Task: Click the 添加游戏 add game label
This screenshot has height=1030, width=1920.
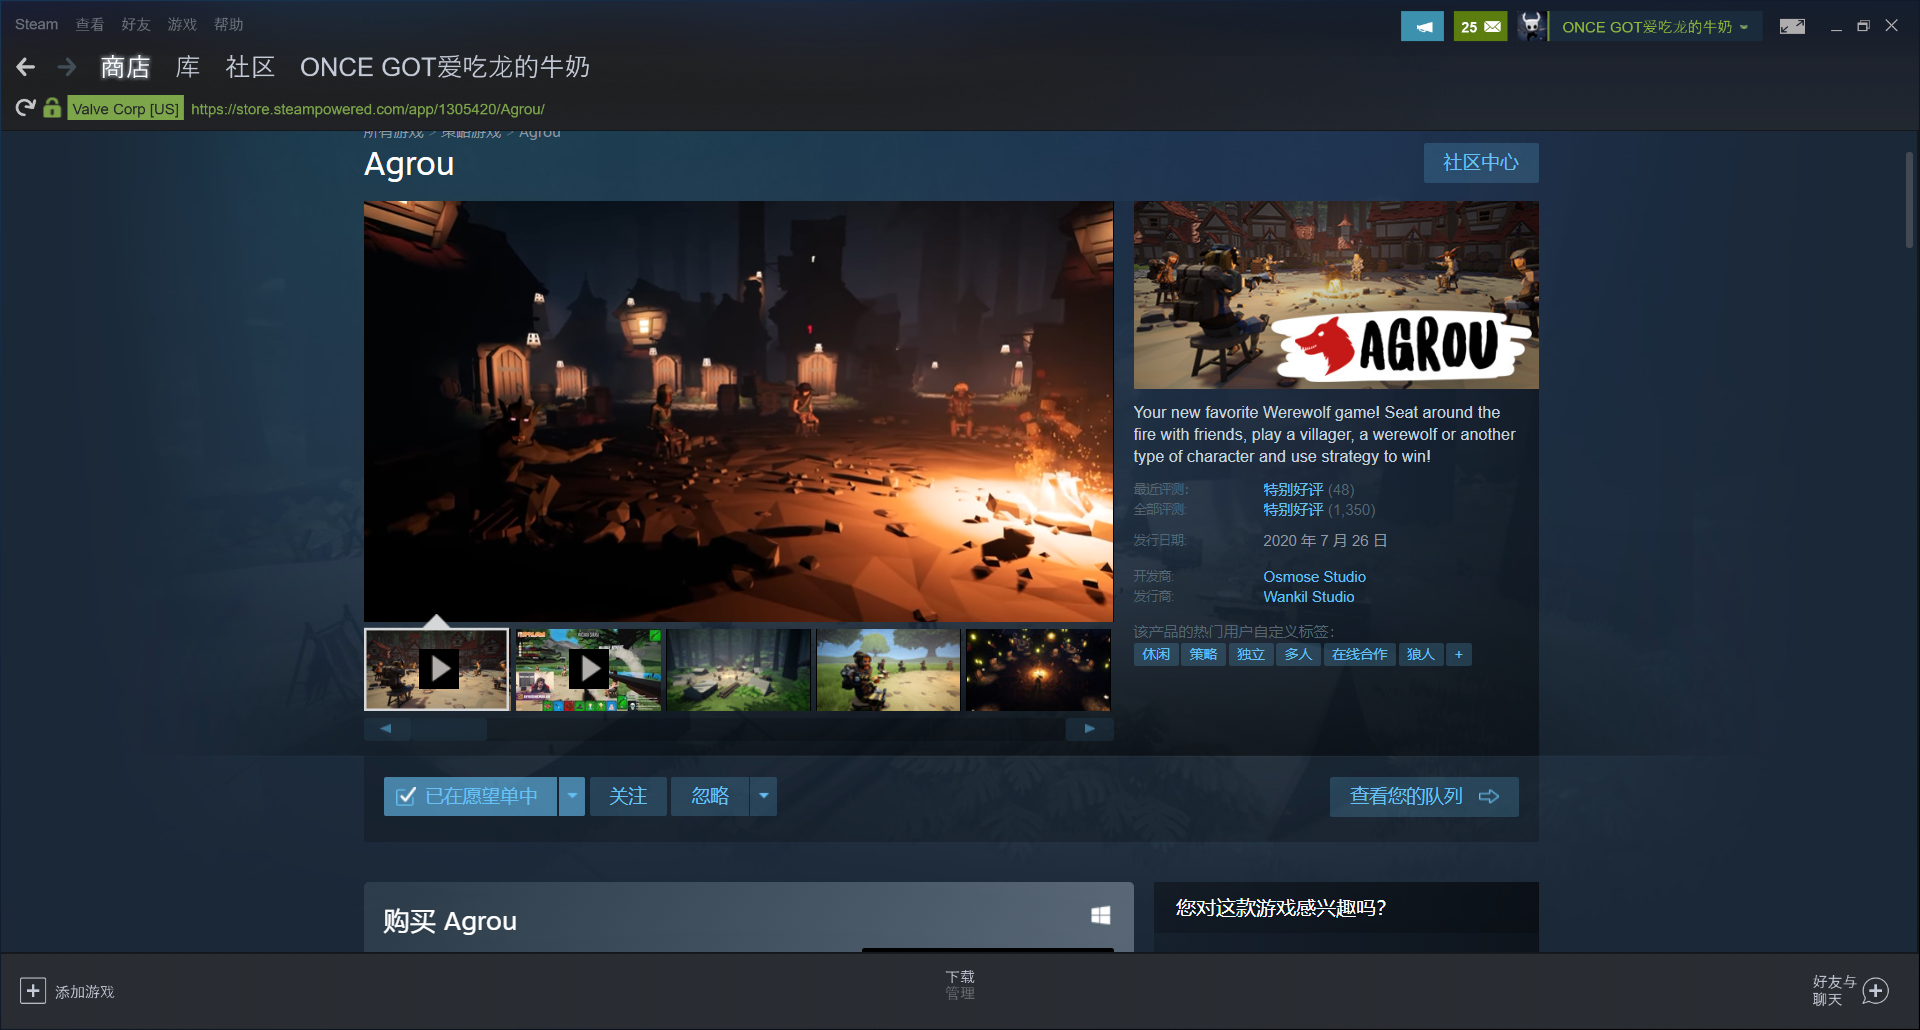Action: (x=85, y=991)
